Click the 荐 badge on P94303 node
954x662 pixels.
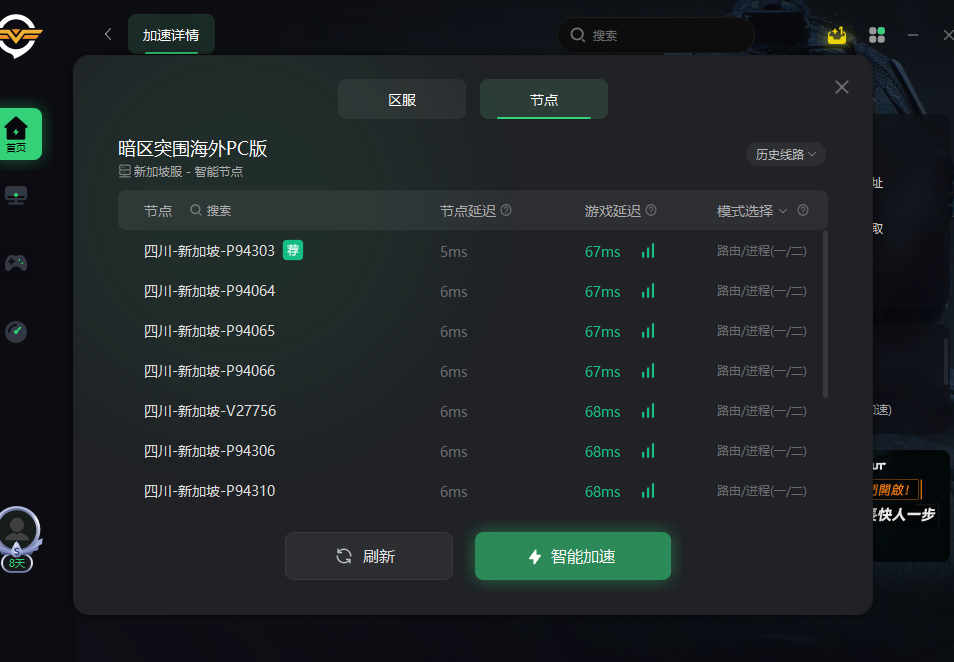[x=293, y=250]
